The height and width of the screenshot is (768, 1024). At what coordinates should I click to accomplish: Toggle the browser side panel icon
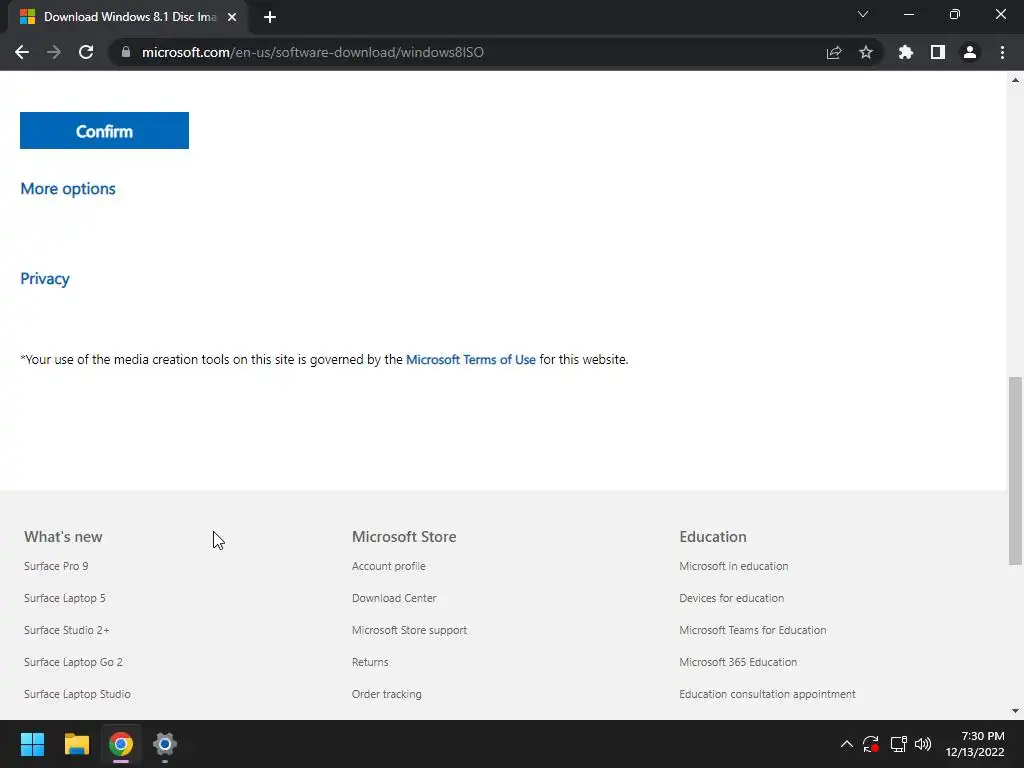pyautogui.click(x=938, y=52)
